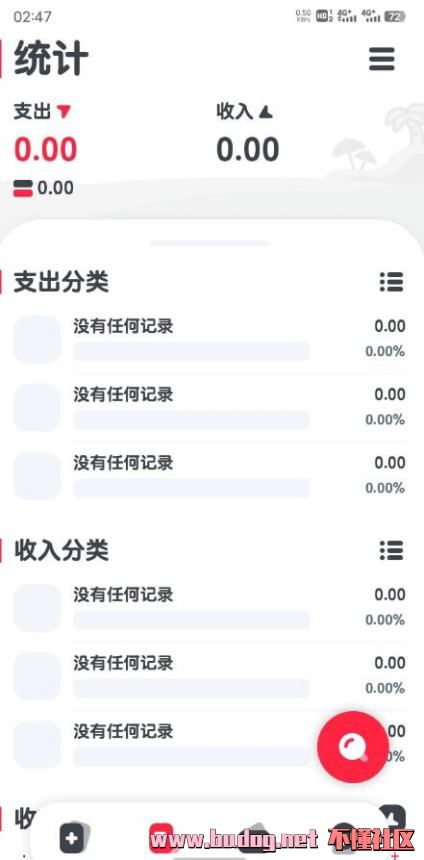Tap the red 0.00 expense total
The image size is (424, 860).
tap(46, 149)
